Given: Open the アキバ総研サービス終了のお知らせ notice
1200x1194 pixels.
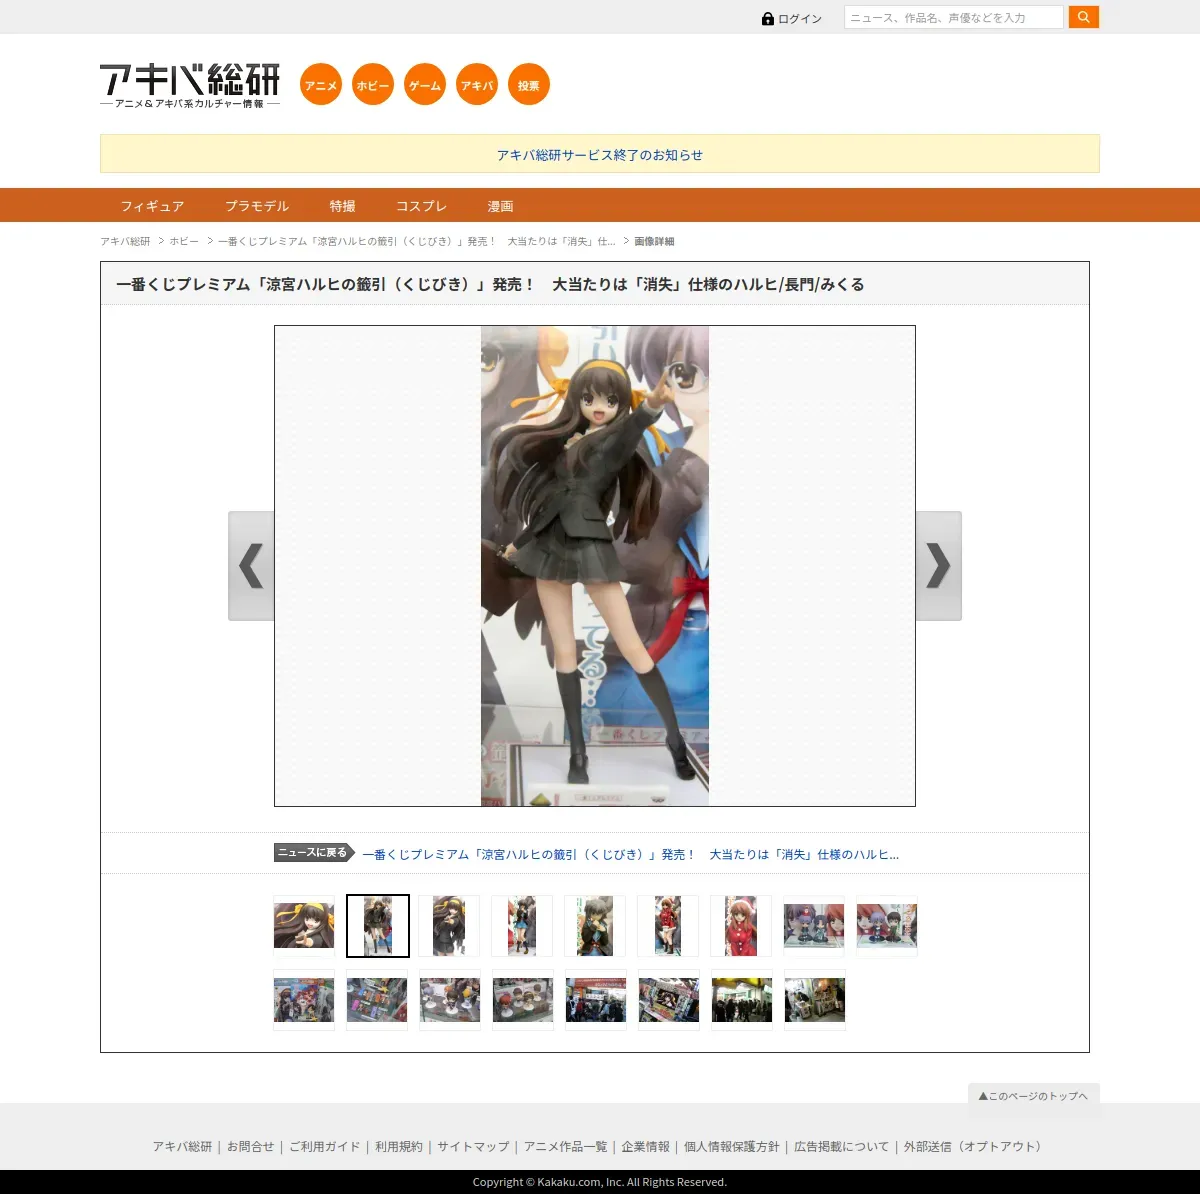Looking at the screenshot, I should pos(600,155).
